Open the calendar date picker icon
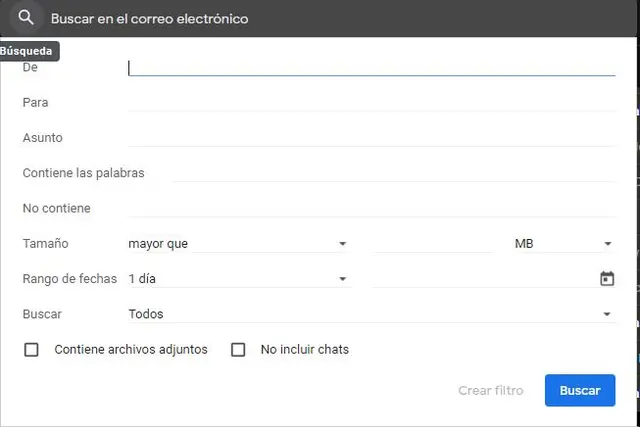The image size is (640, 427). 606,279
